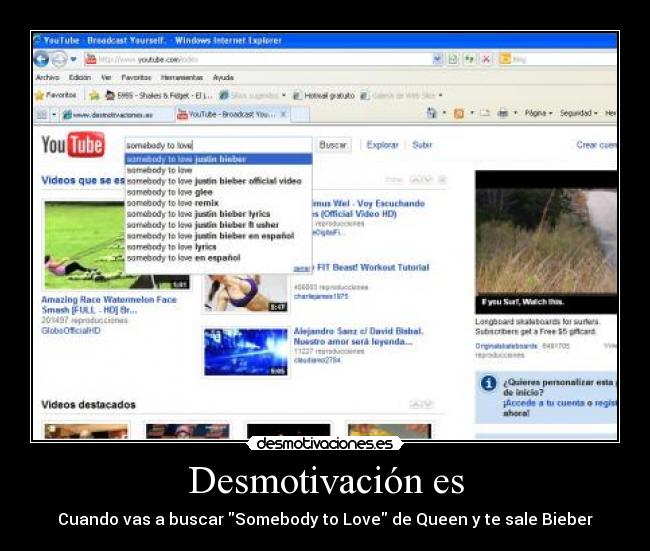Open the Shakes & Fidget favorite link
Screen dimensions: 650x551
coord(158,96)
